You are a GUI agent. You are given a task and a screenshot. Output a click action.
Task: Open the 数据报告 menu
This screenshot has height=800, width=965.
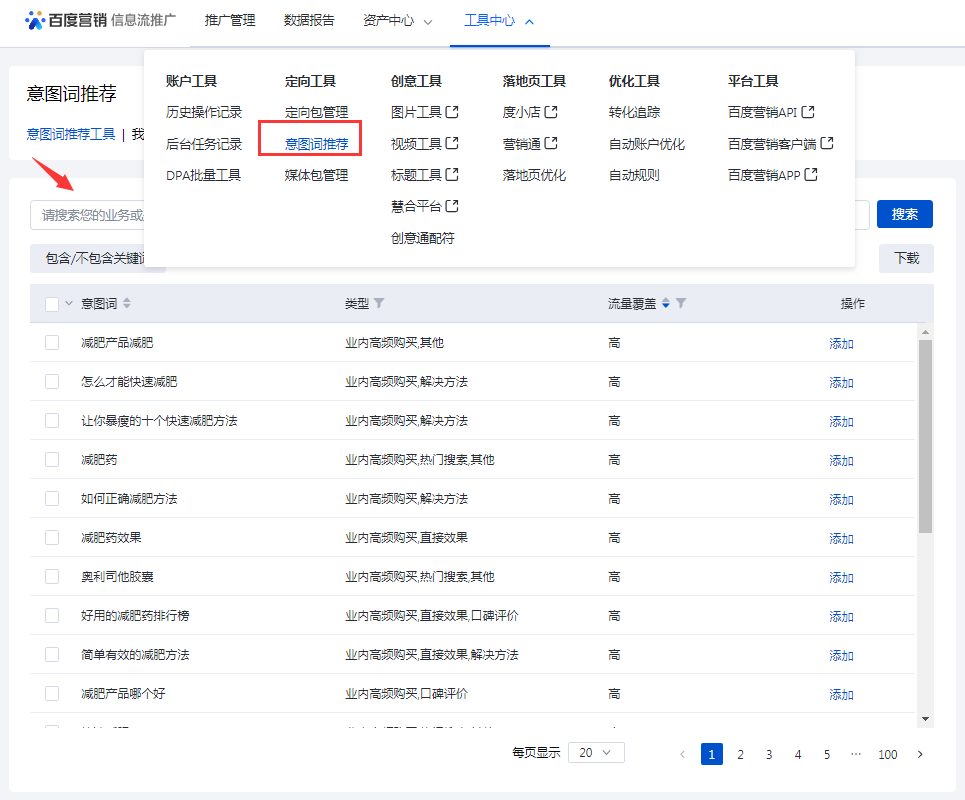tap(309, 19)
